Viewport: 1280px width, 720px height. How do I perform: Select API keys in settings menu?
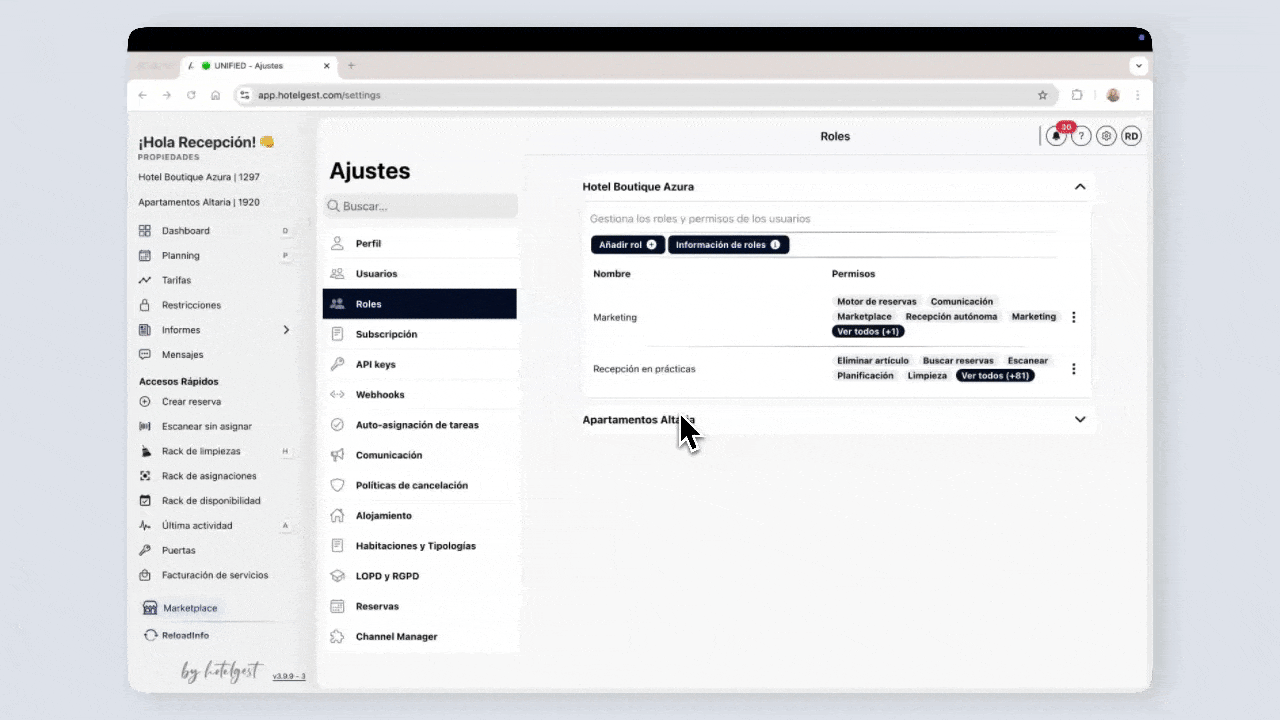pos(375,365)
